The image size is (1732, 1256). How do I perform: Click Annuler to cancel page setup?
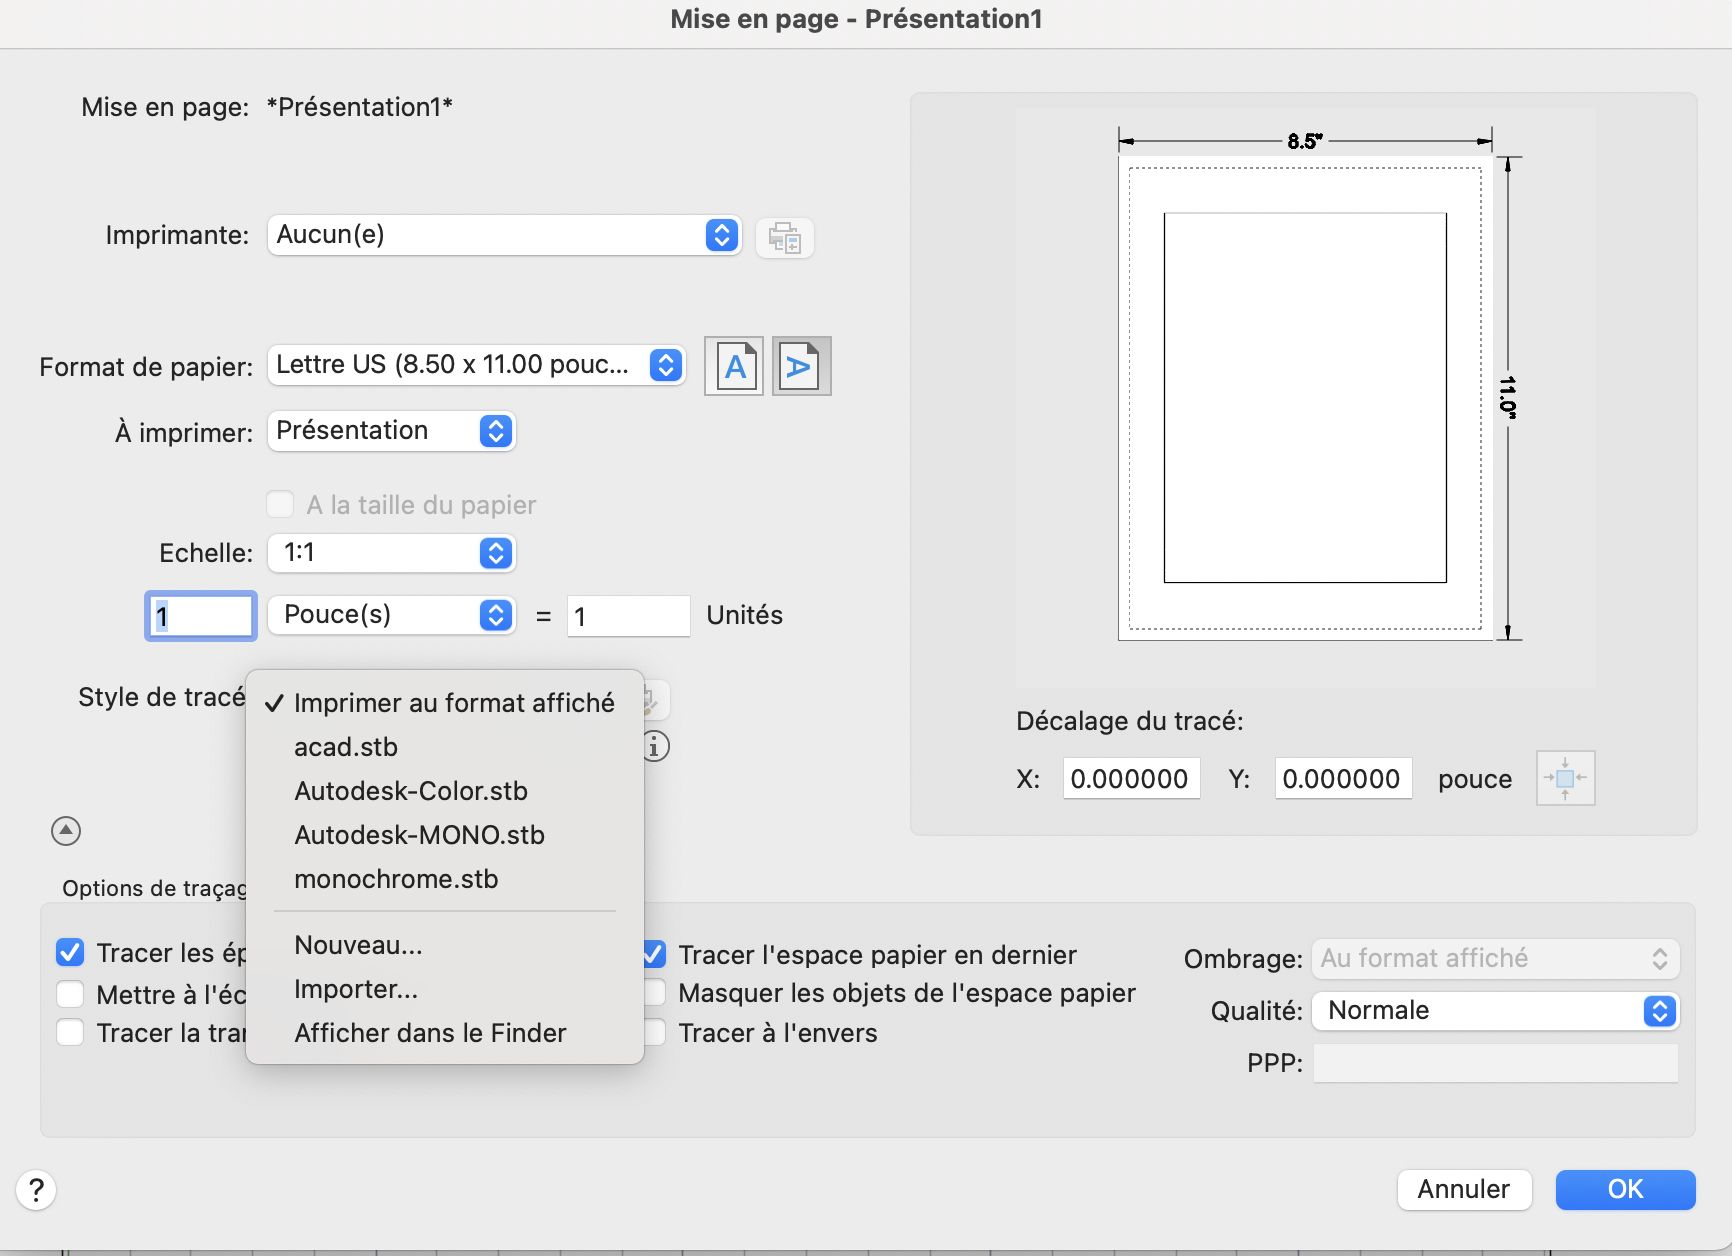1464,1190
